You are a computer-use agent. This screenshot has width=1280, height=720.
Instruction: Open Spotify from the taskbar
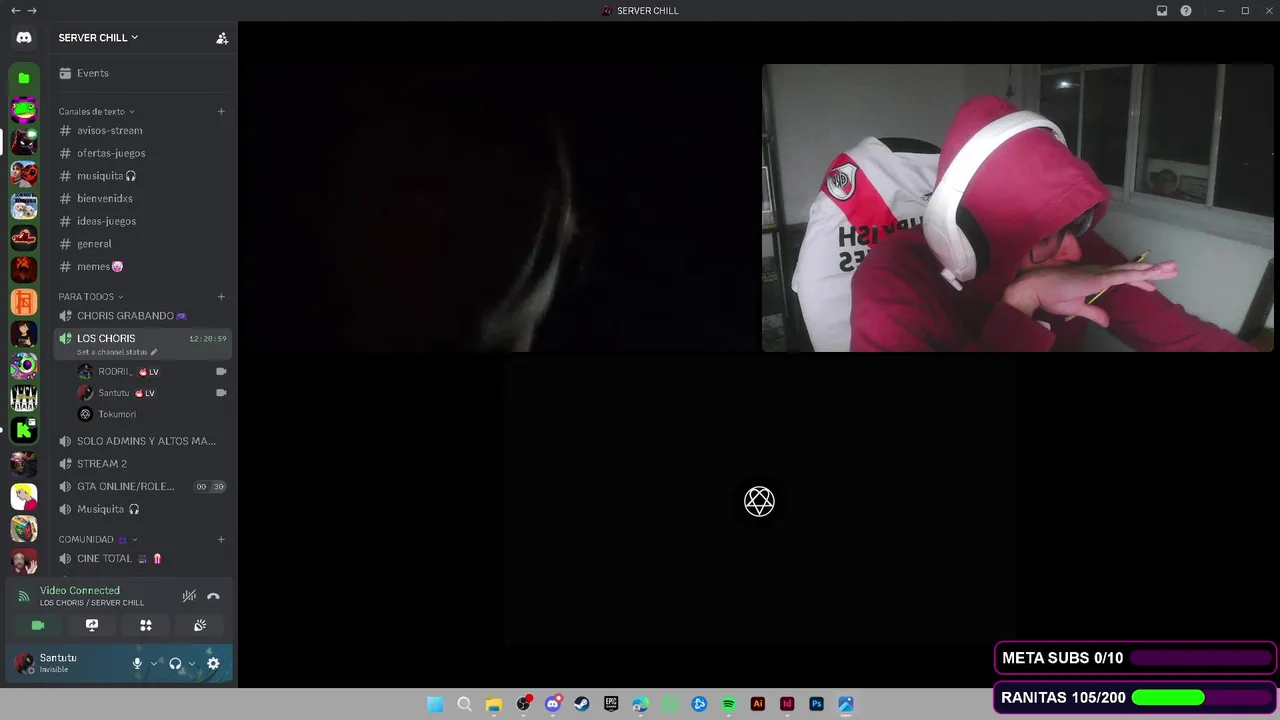[728, 704]
